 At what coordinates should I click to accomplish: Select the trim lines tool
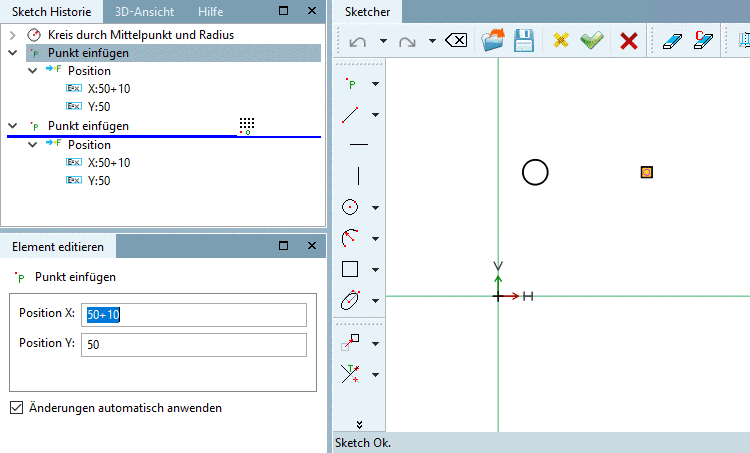tap(350, 374)
